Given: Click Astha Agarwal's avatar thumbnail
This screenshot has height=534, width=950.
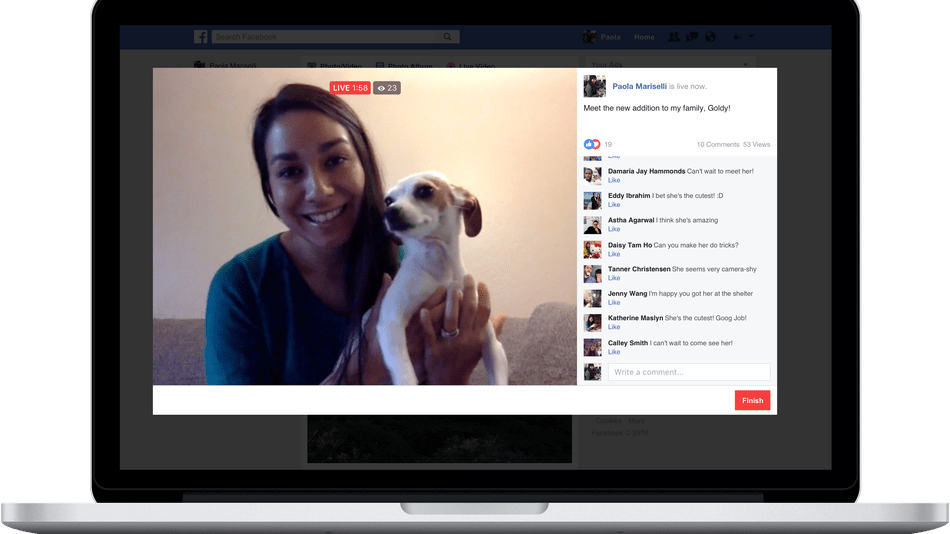Looking at the screenshot, I should point(592,225).
